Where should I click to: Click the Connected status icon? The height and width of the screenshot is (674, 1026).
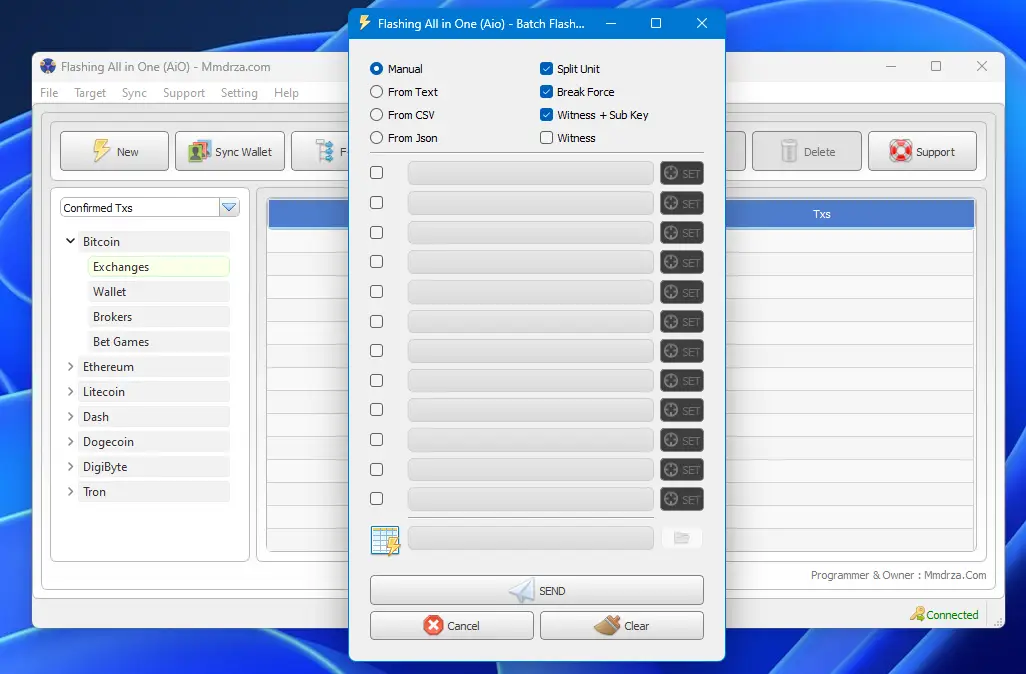coord(917,614)
